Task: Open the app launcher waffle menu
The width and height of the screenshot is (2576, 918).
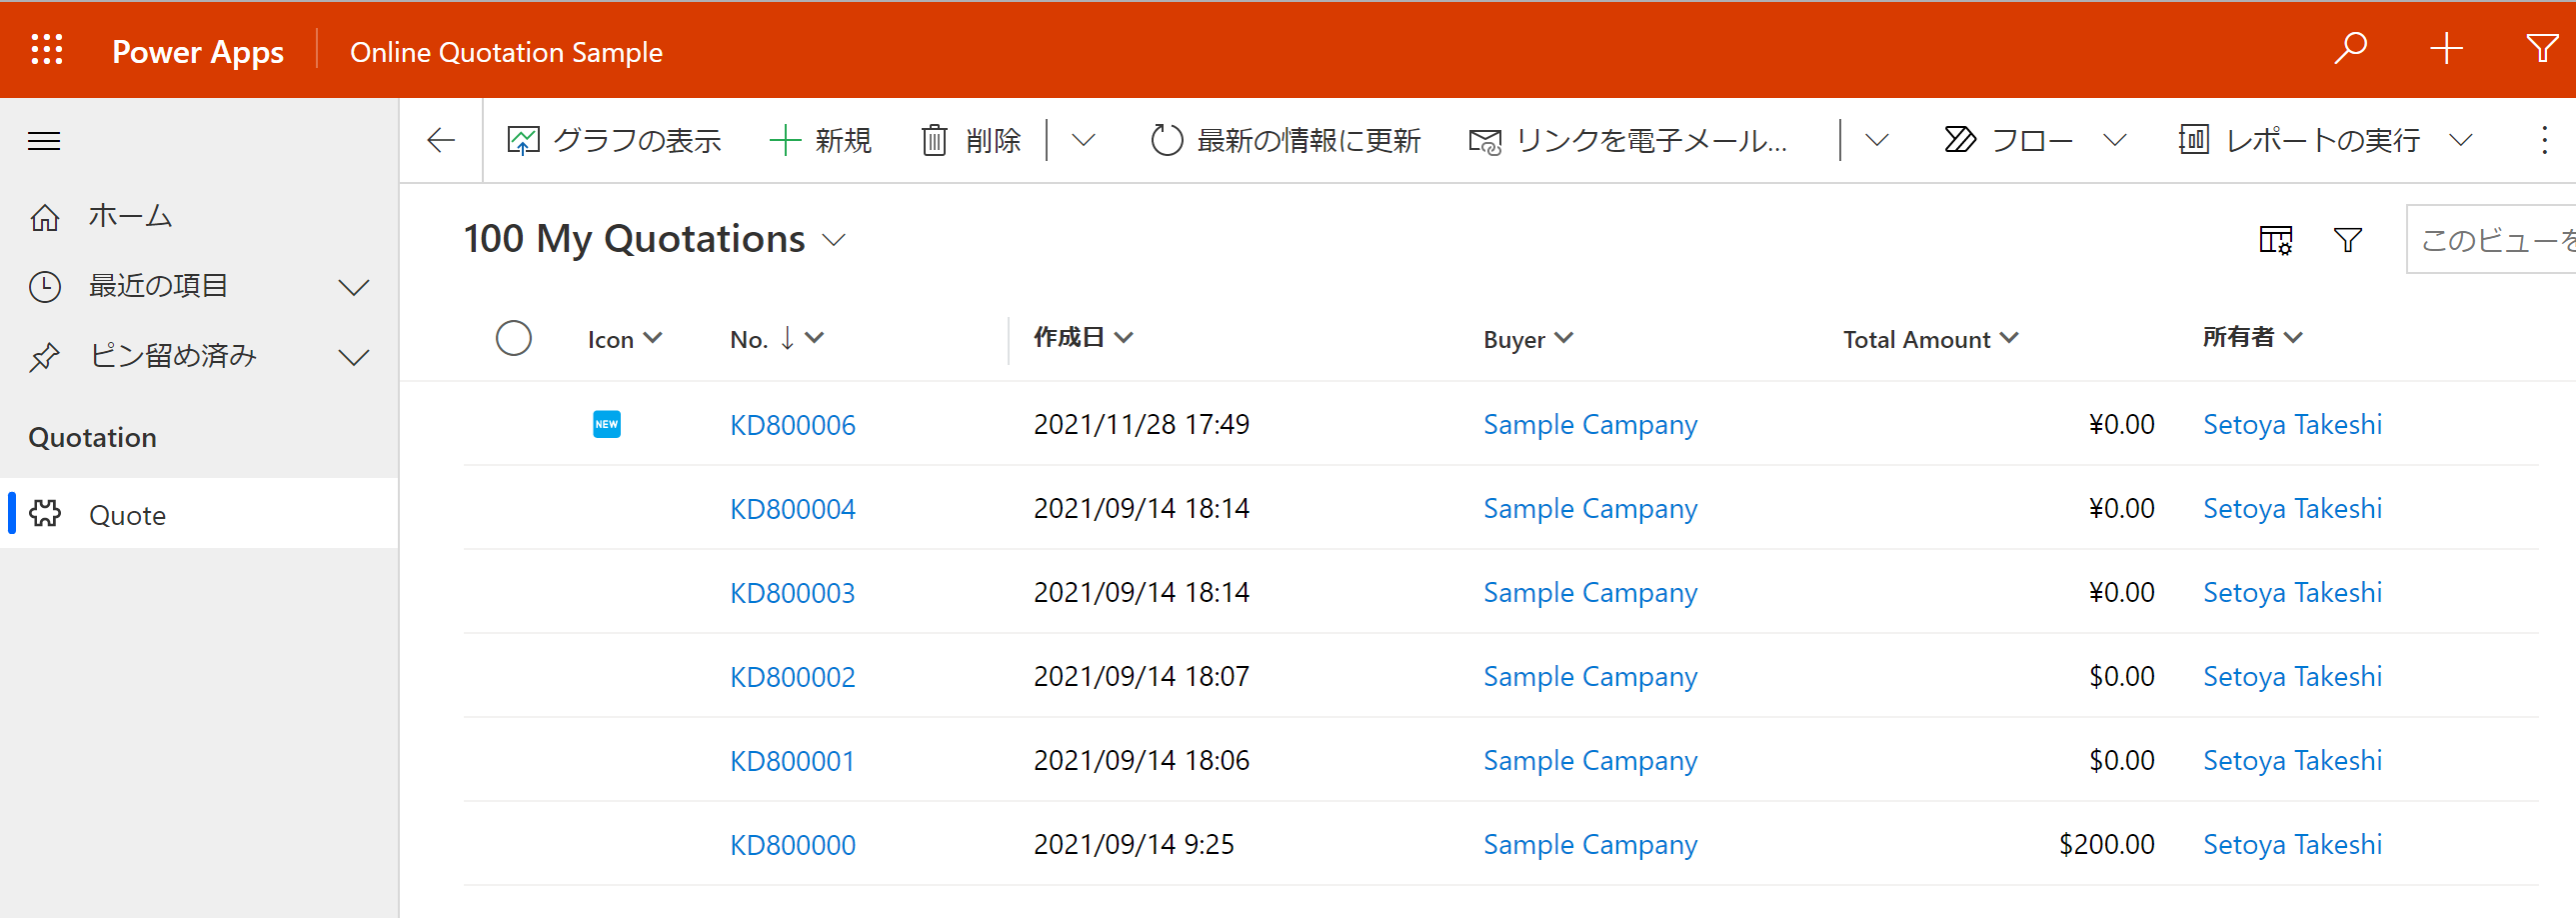Action: [47, 49]
